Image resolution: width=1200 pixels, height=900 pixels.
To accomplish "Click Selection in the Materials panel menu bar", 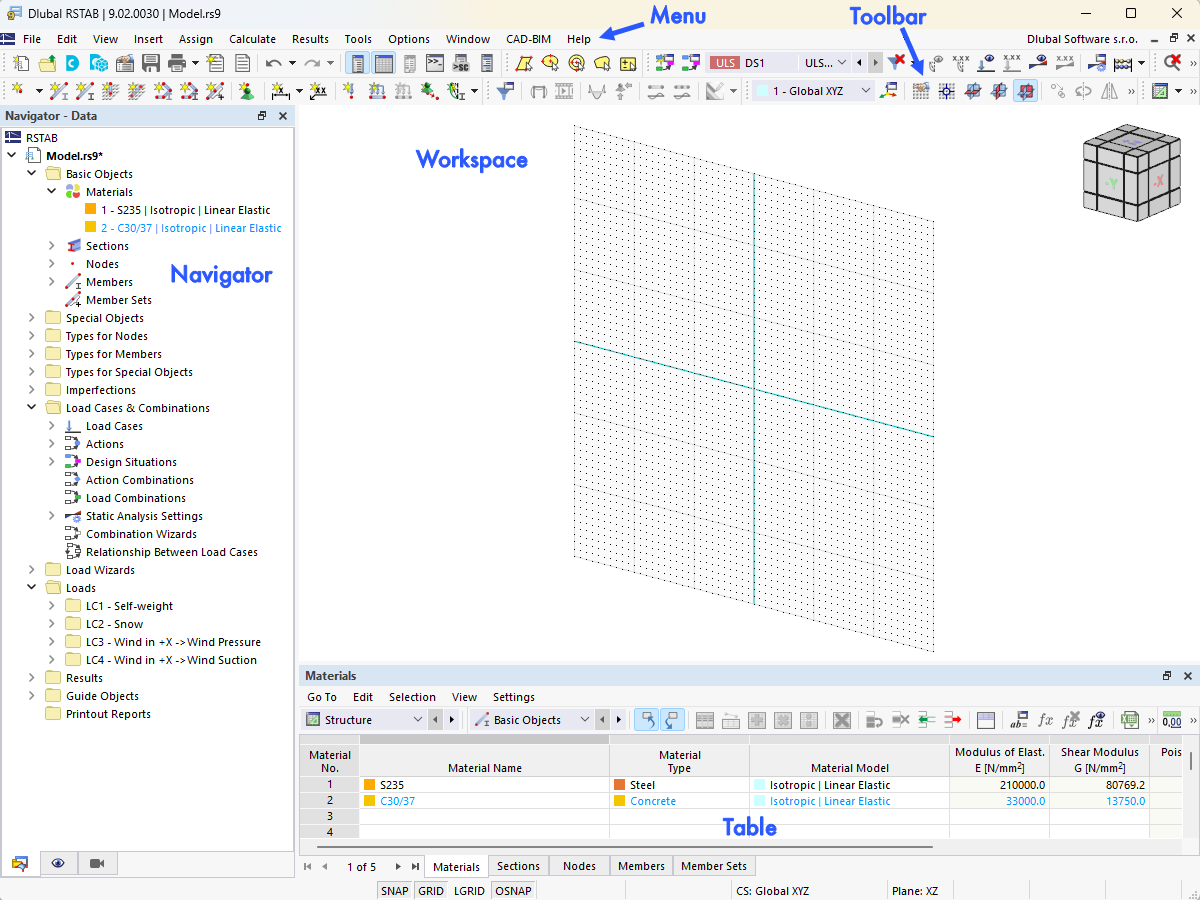I will (412, 696).
